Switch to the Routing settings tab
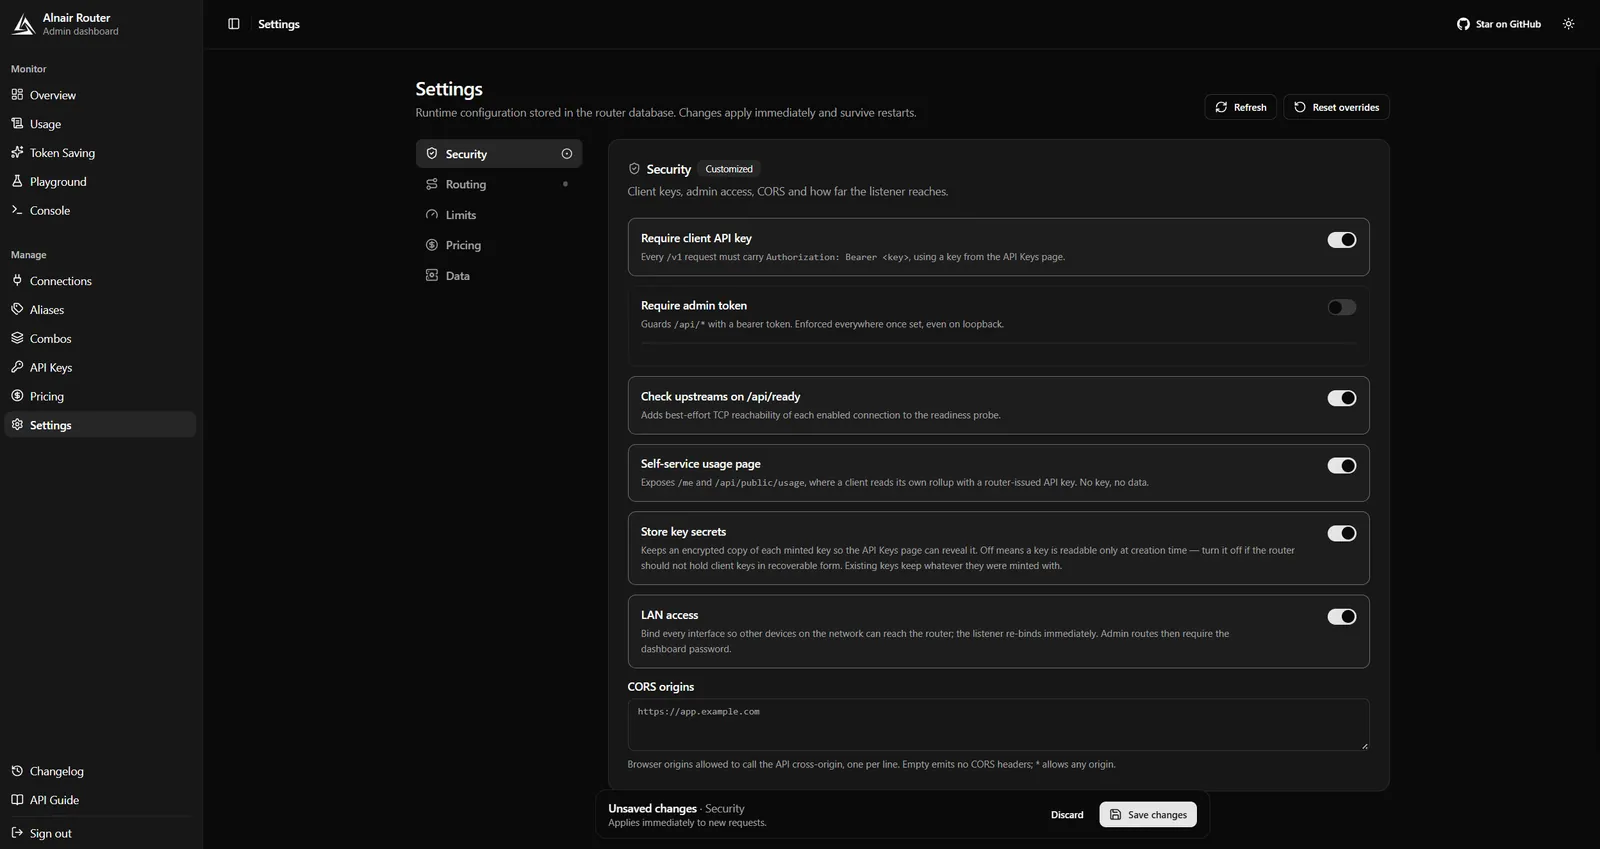 [499, 184]
